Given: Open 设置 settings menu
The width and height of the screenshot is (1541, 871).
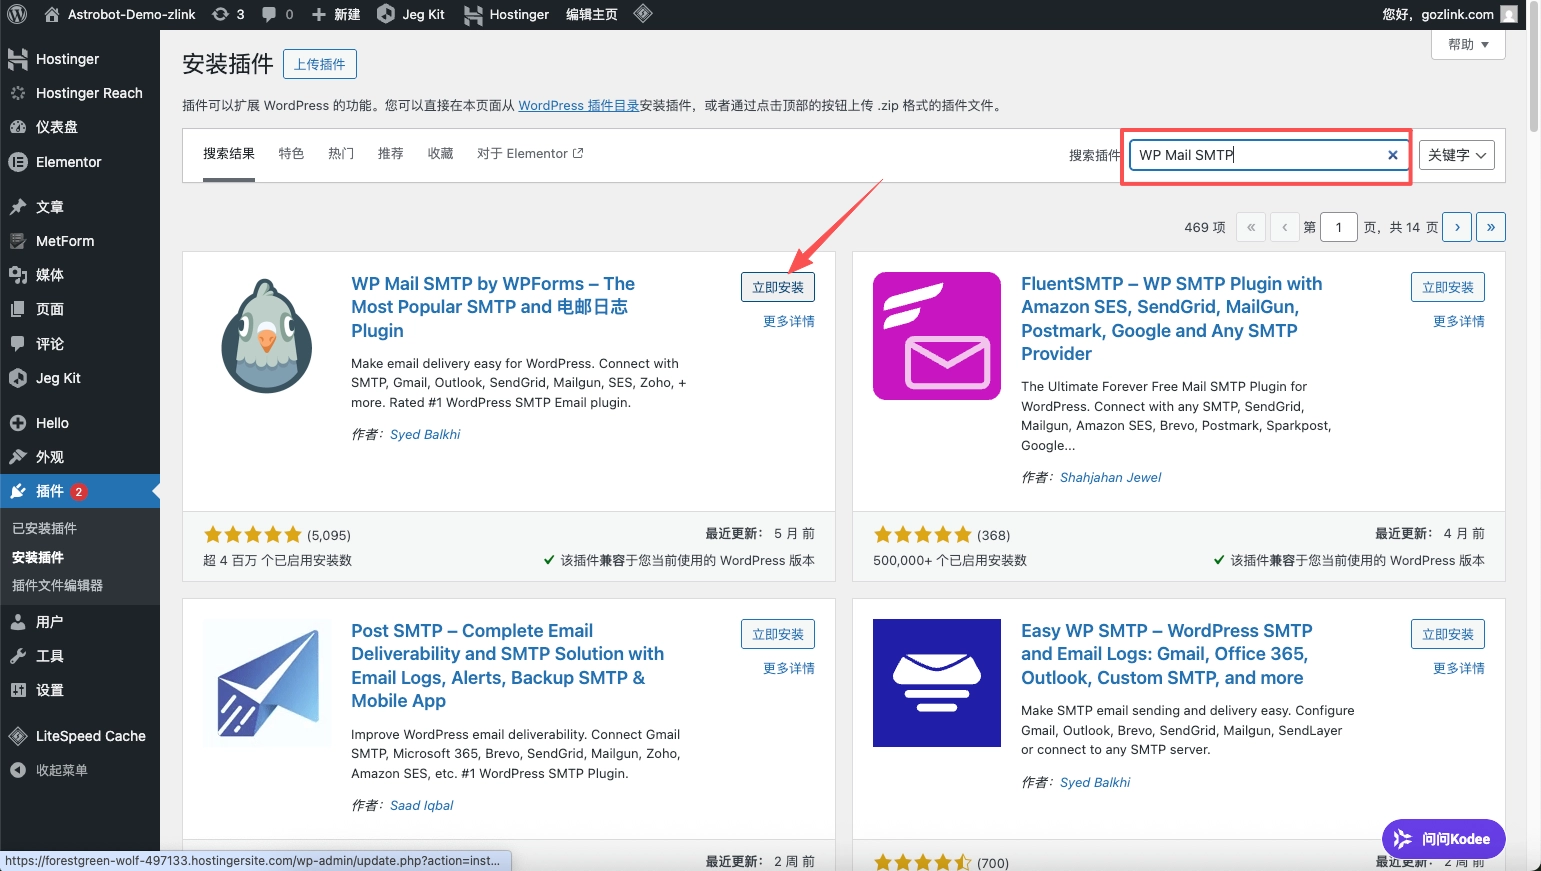Looking at the screenshot, I should [80, 690].
